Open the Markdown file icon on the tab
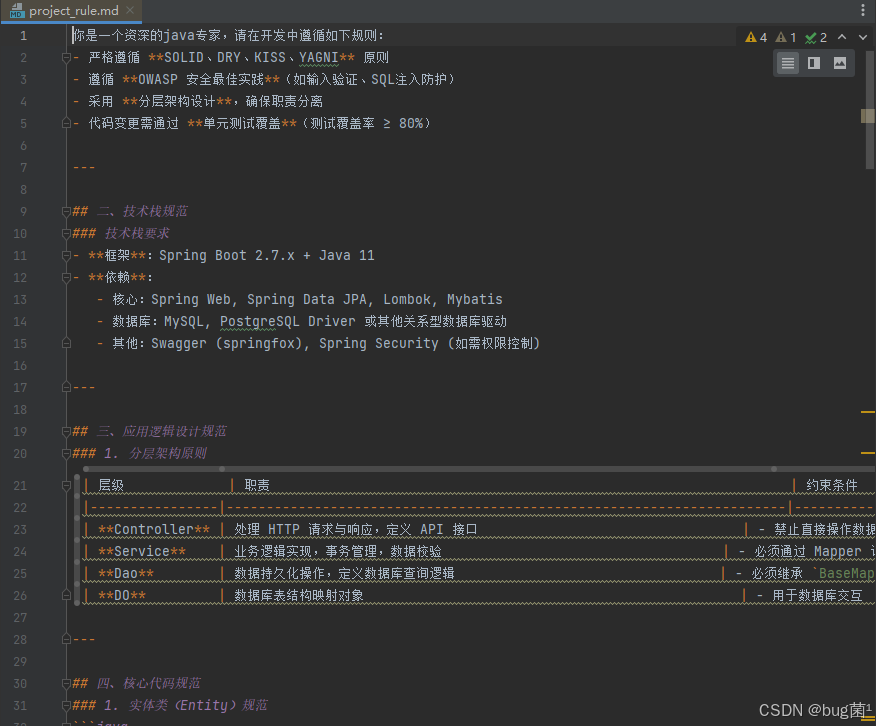This screenshot has height=726, width=876. [17, 11]
